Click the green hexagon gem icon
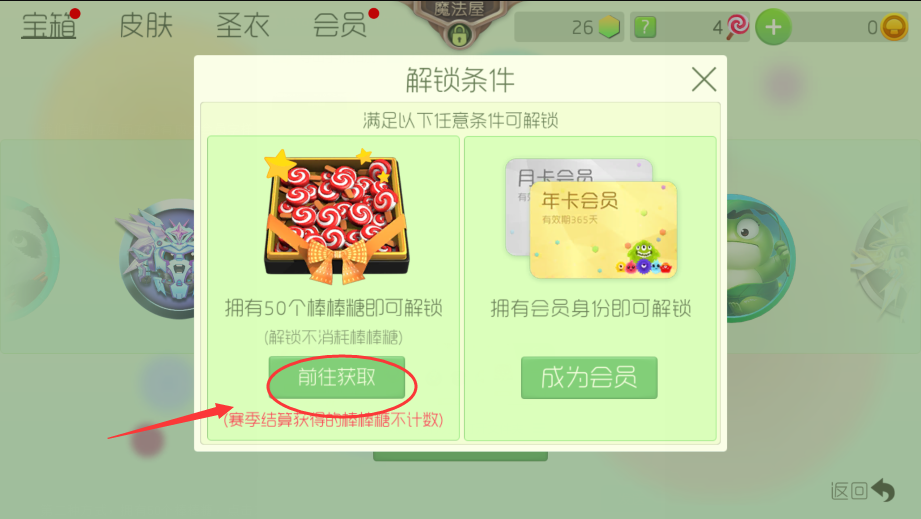The width and height of the screenshot is (921, 519). tap(609, 27)
